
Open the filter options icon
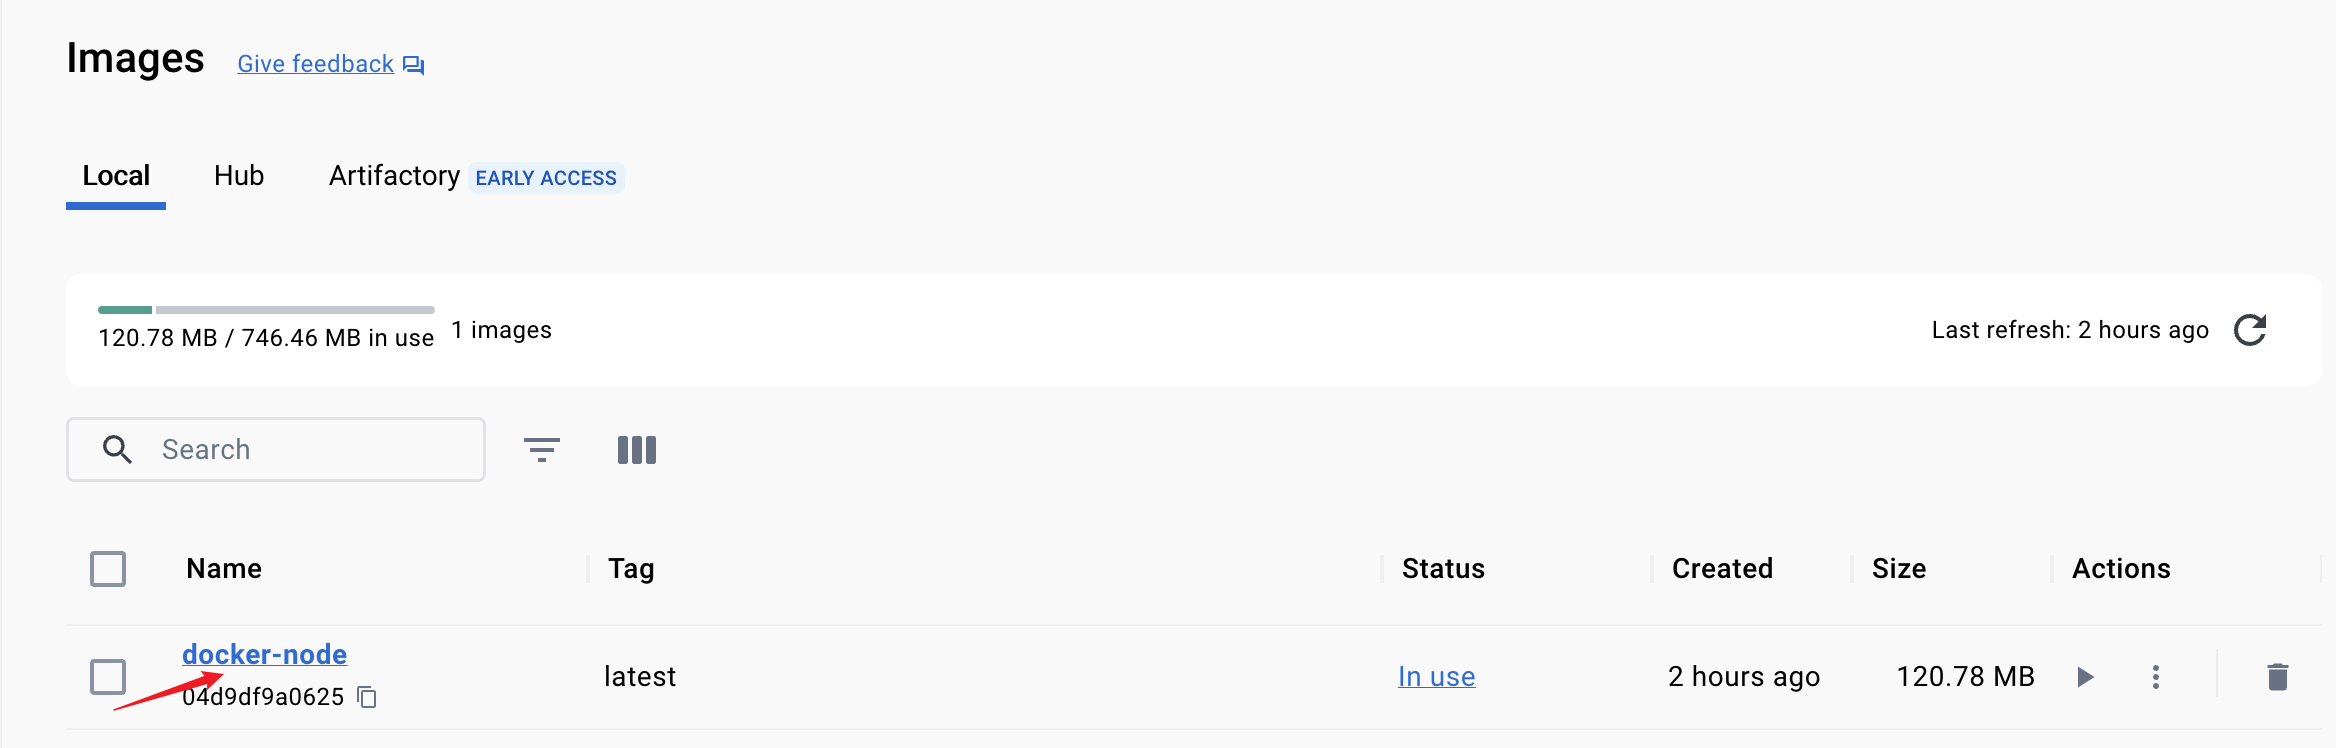(542, 450)
